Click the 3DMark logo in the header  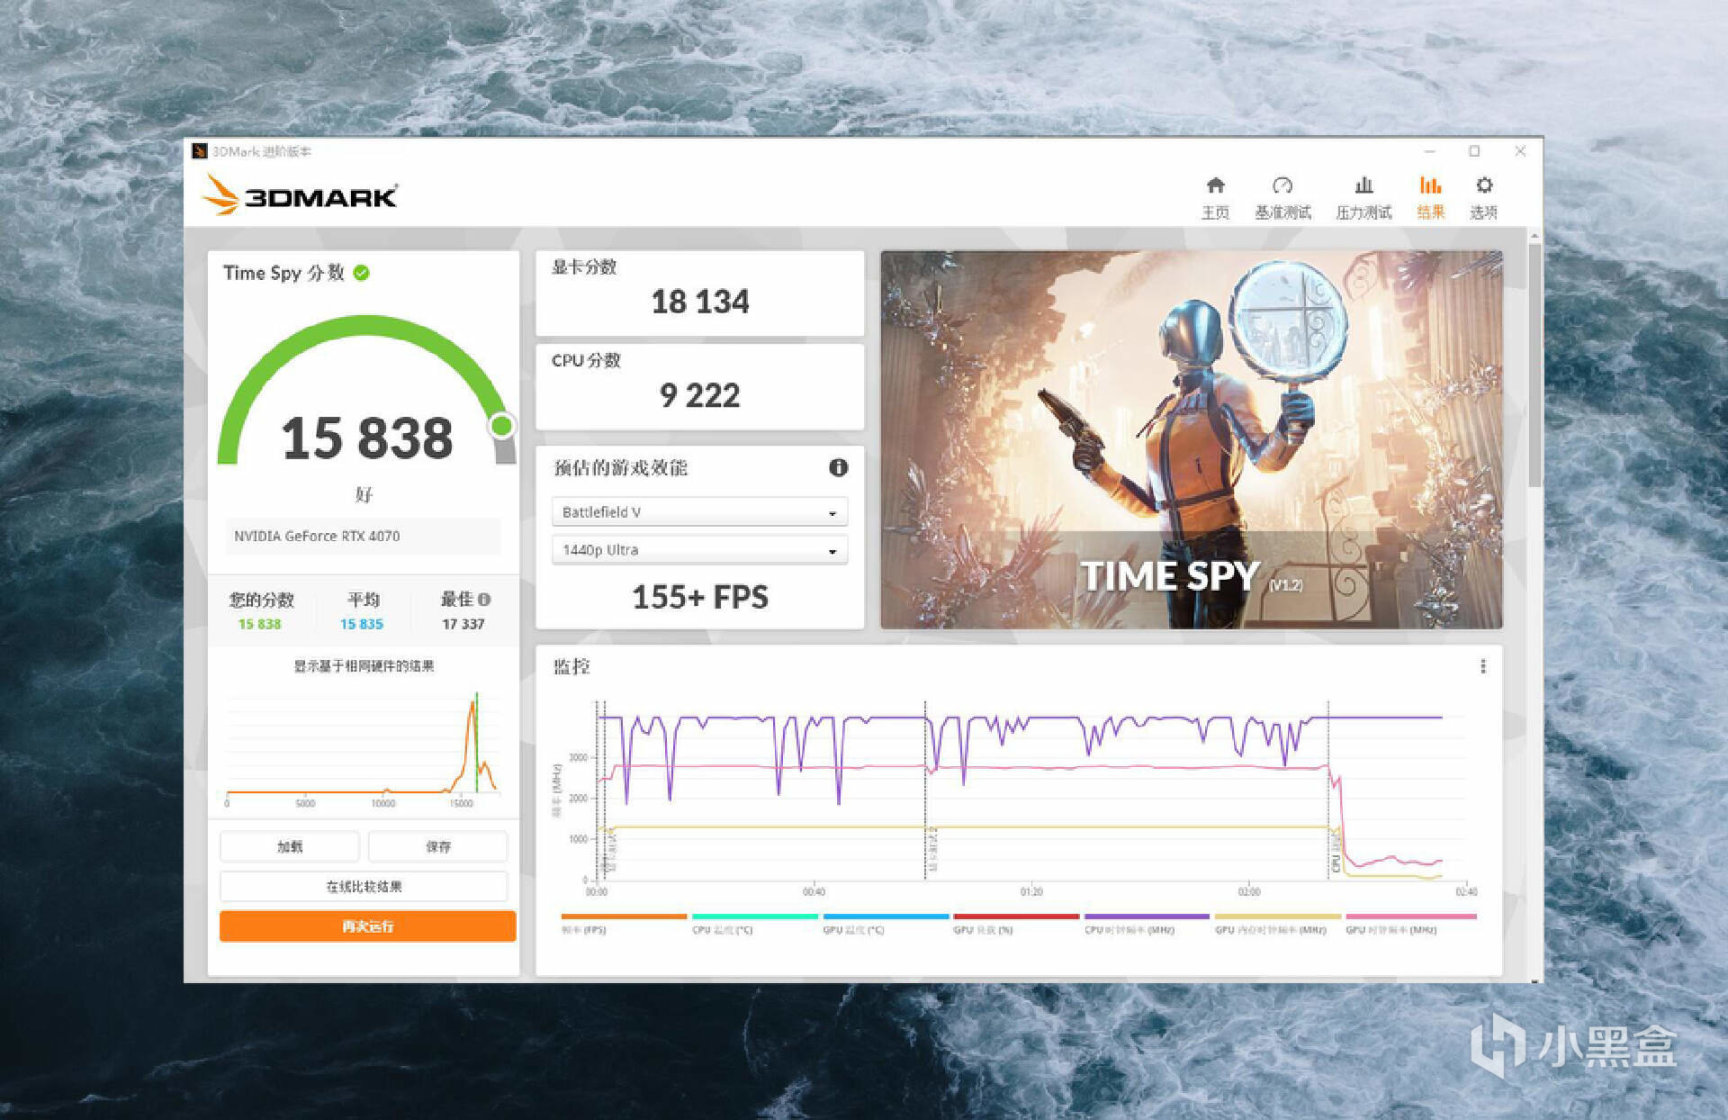click(x=300, y=194)
